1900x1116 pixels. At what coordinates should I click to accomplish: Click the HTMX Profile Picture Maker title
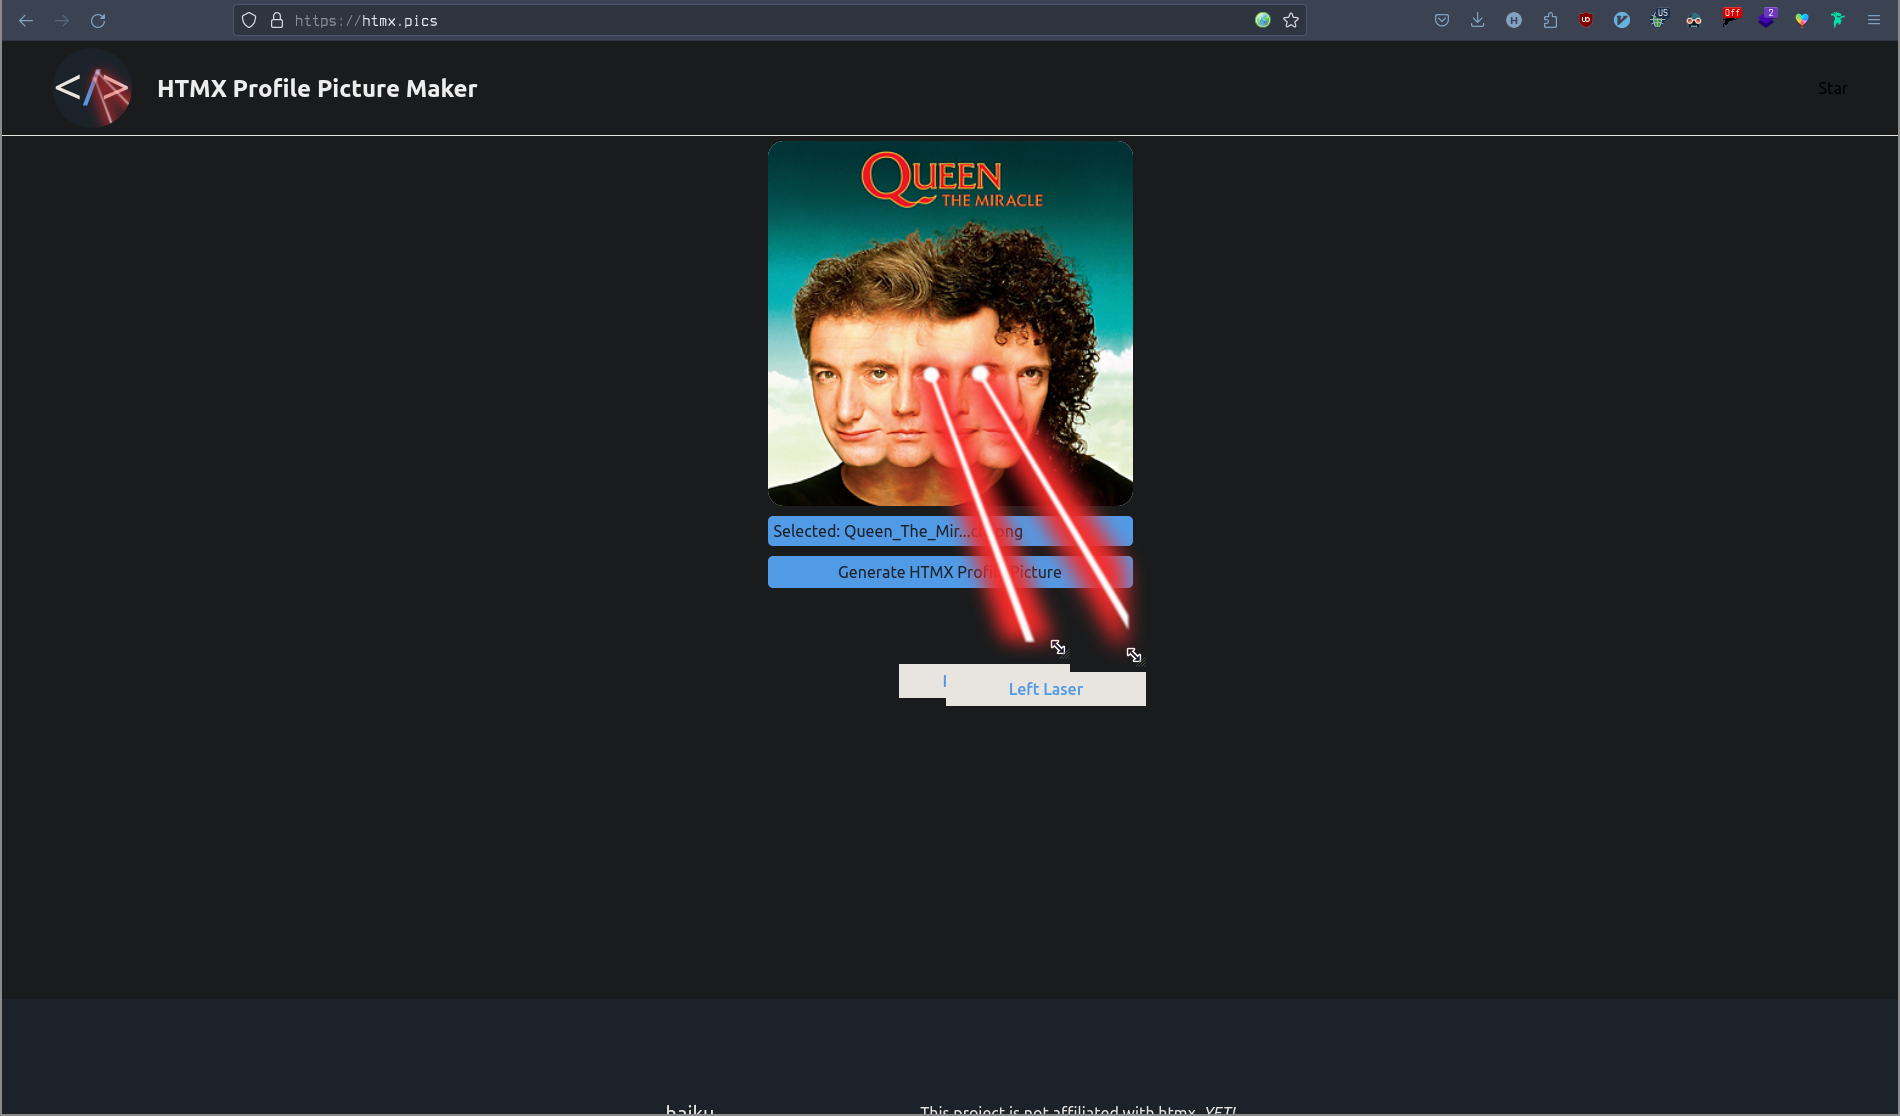pos(317,88)
